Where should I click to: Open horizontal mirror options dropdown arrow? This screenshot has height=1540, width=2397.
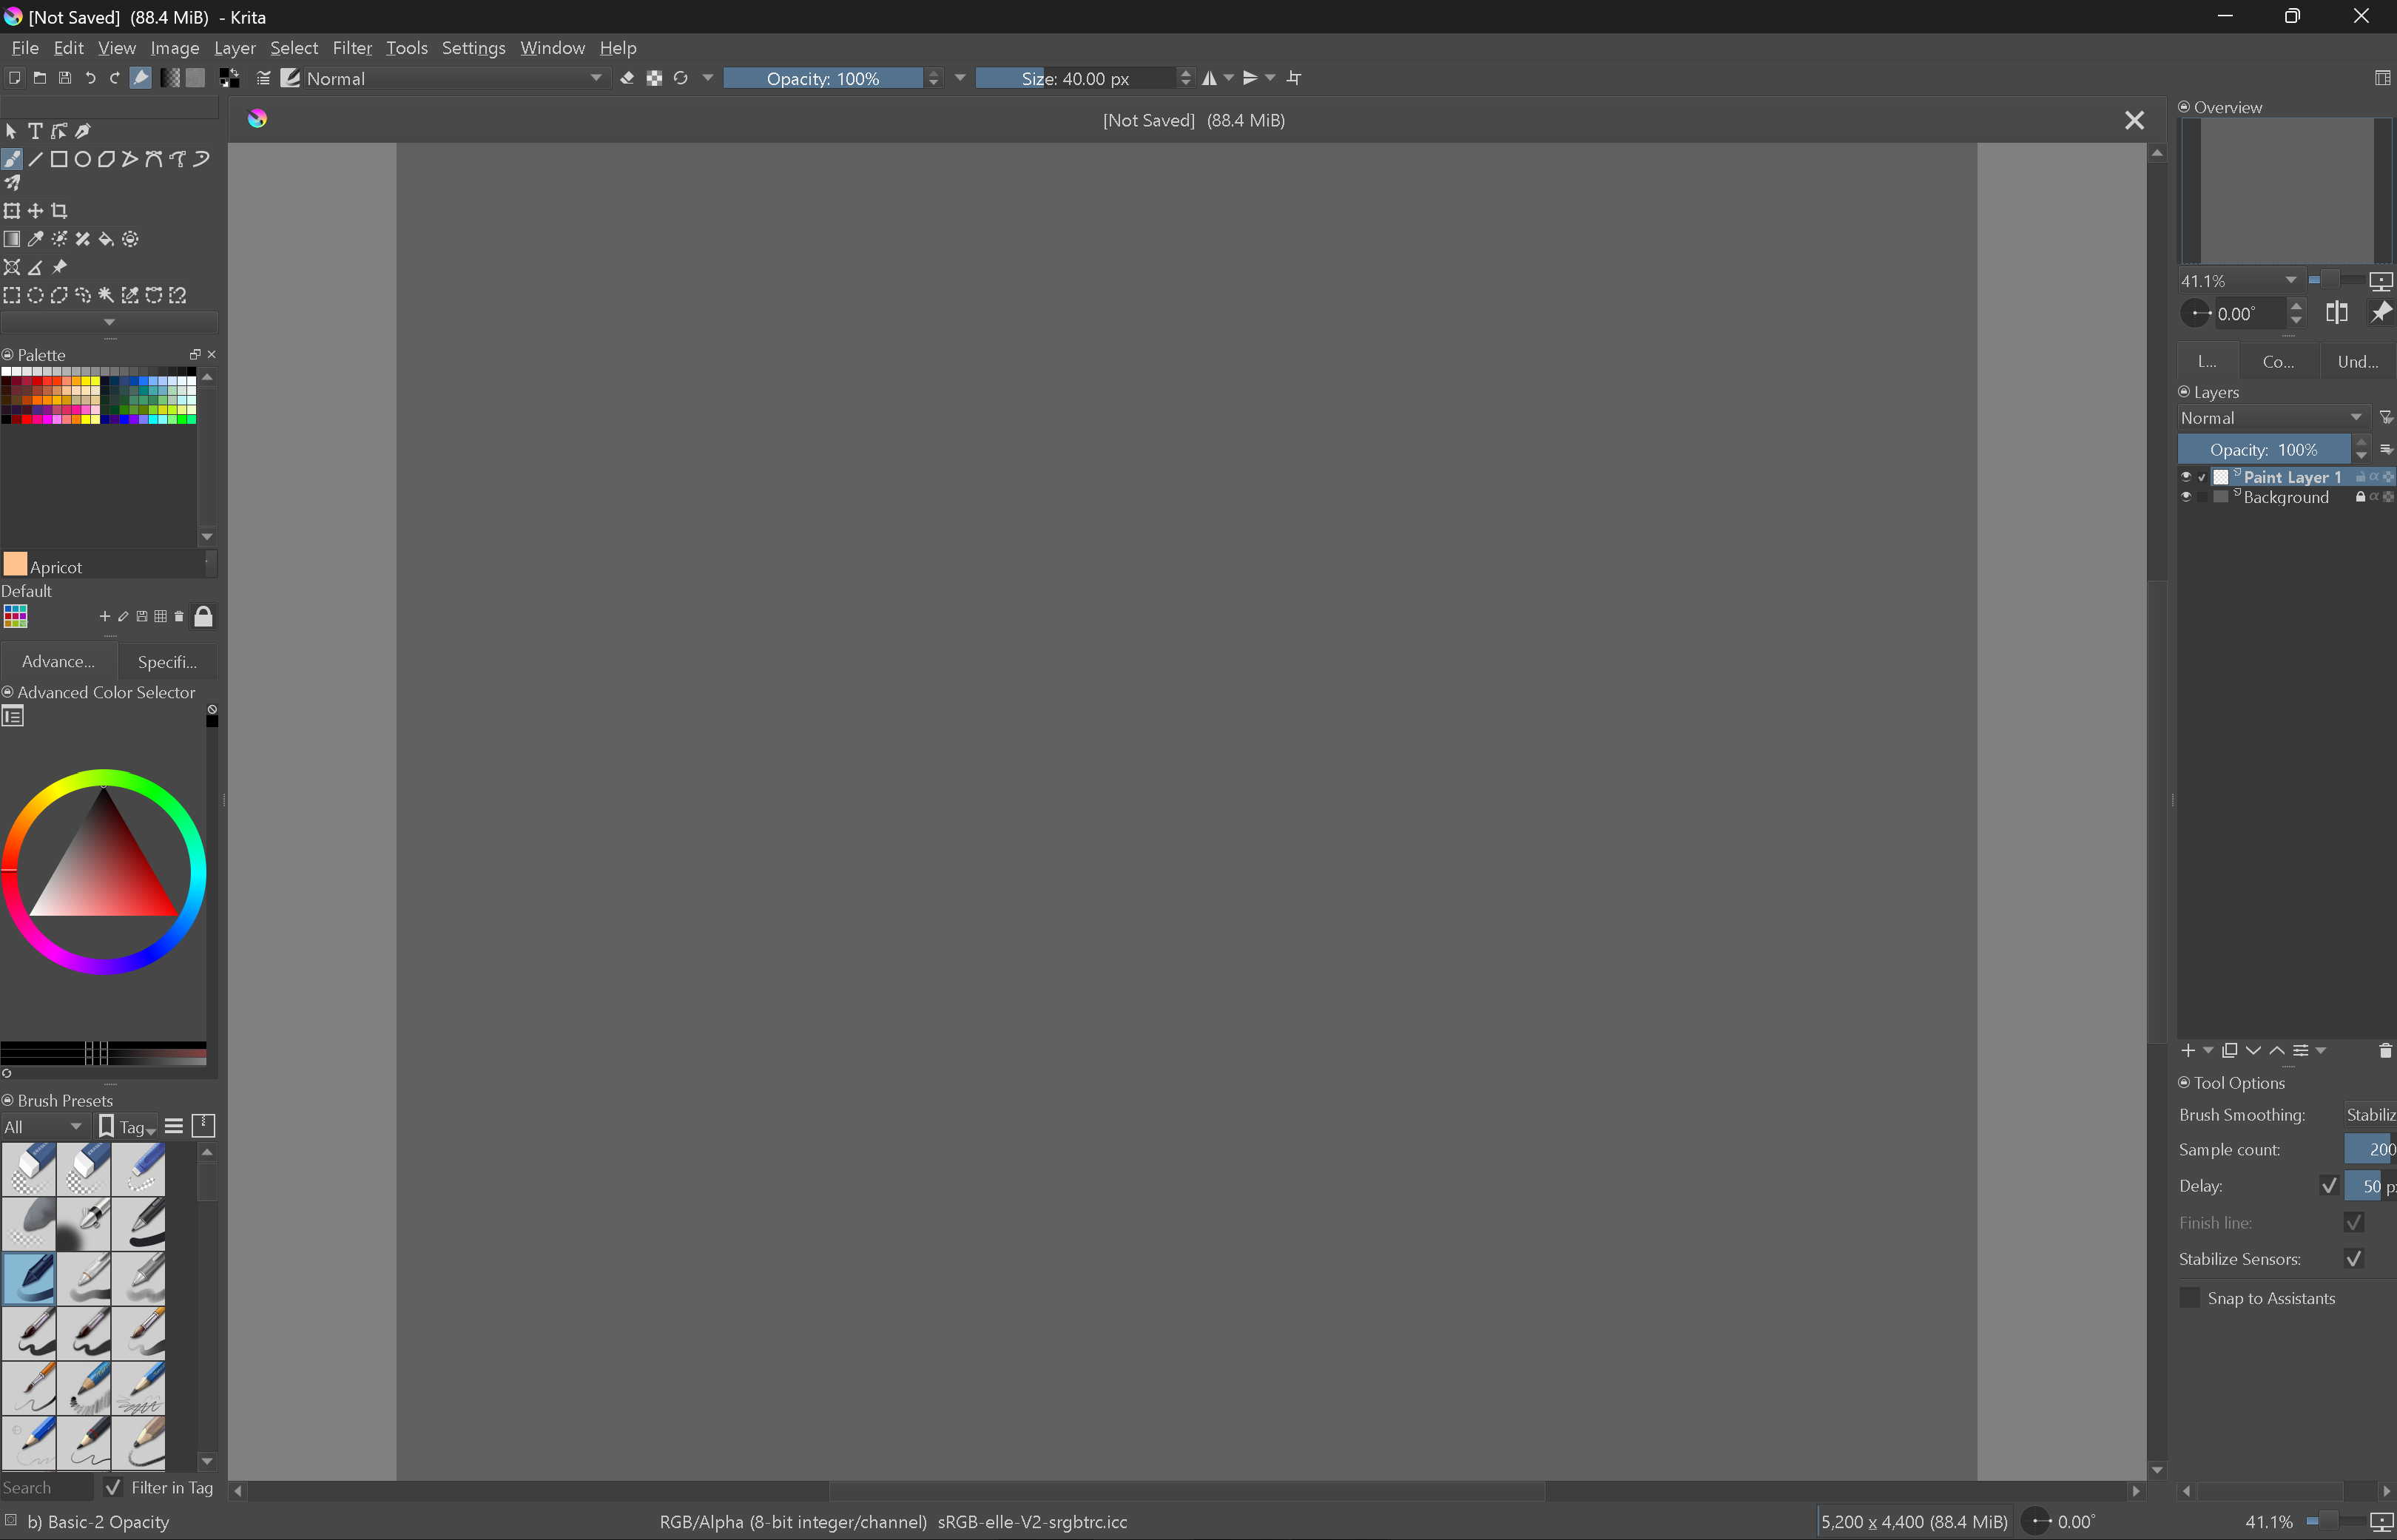point(1229,78)
